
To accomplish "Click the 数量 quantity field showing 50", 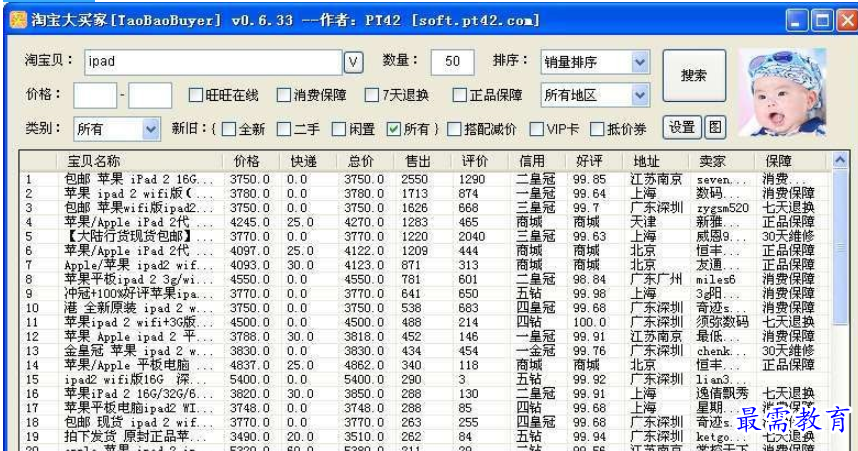I will 452,62.
